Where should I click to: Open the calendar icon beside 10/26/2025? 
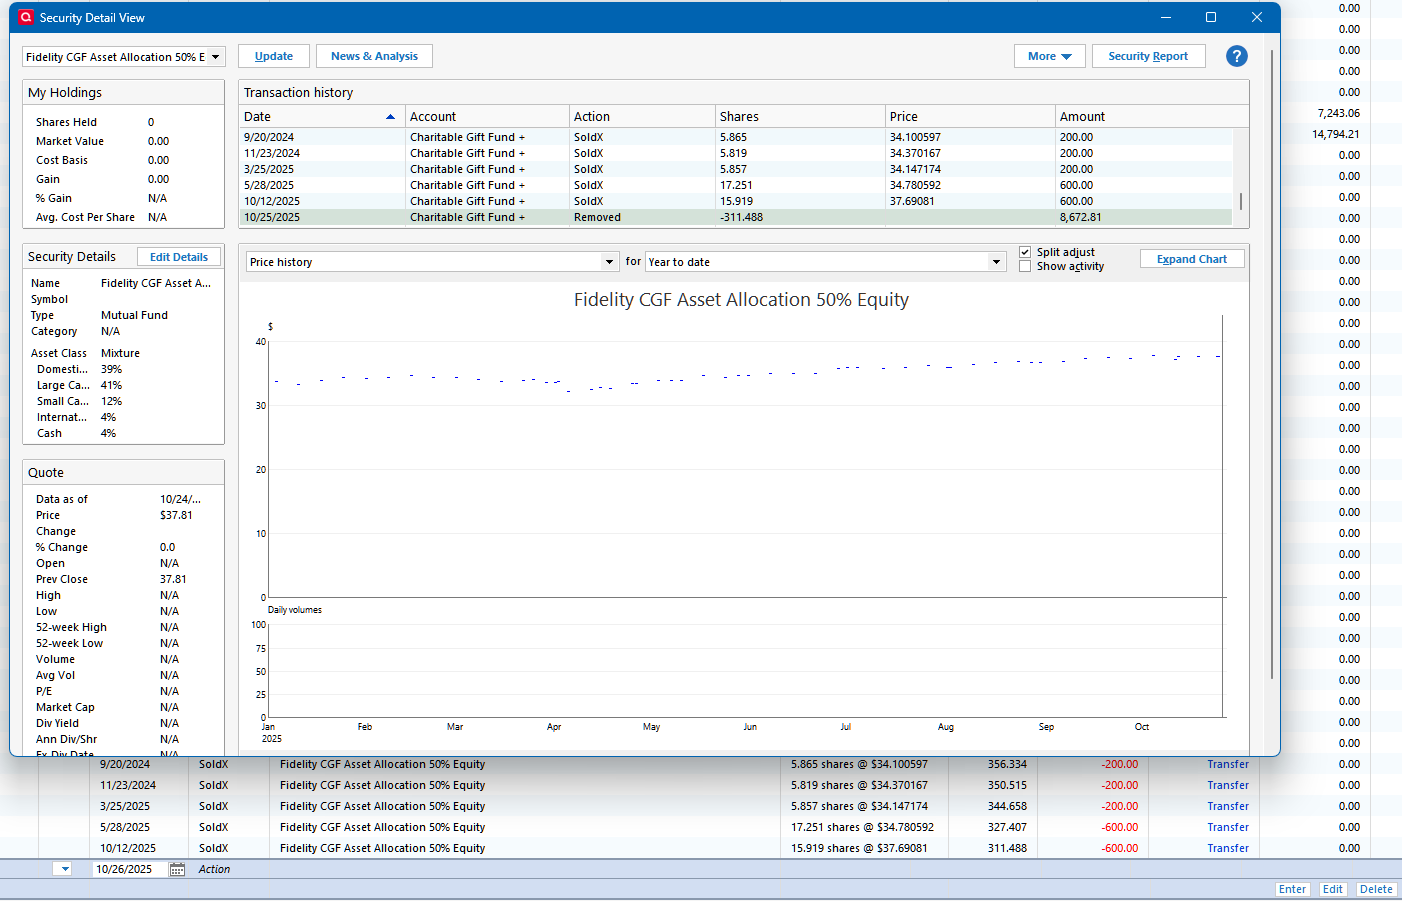(177, 869)
